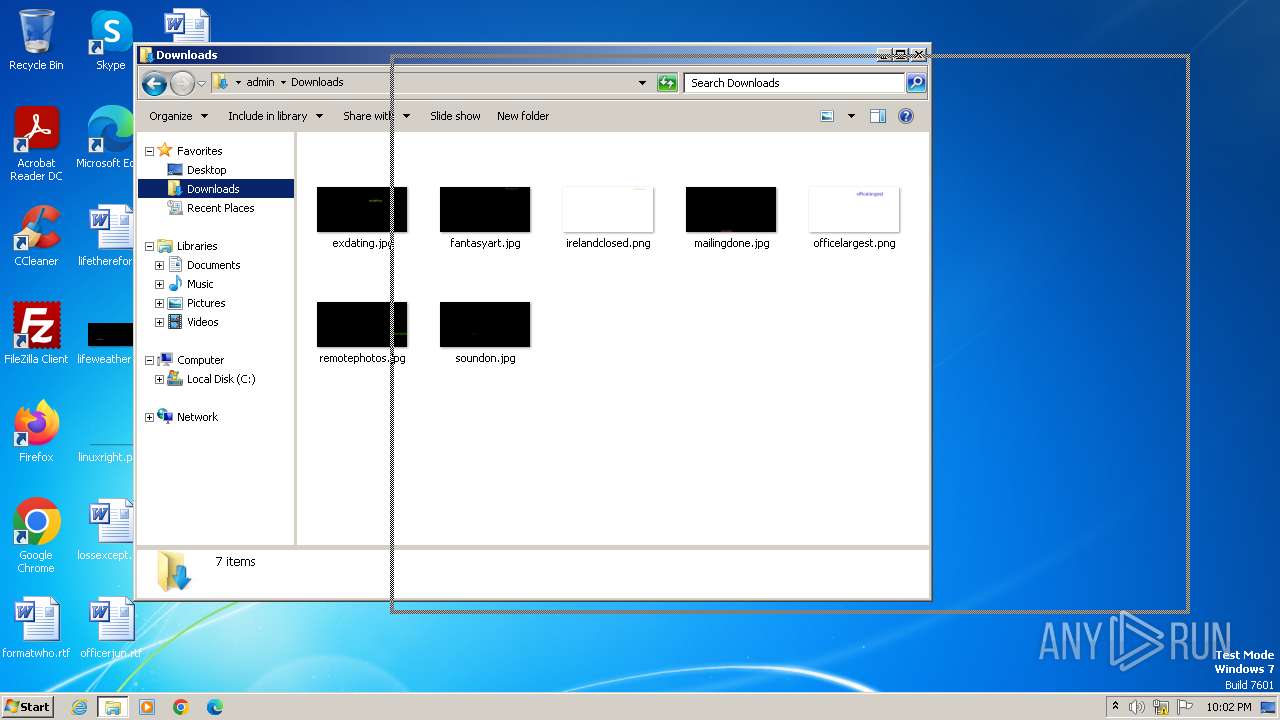Click the New folder button

(523, 116)
